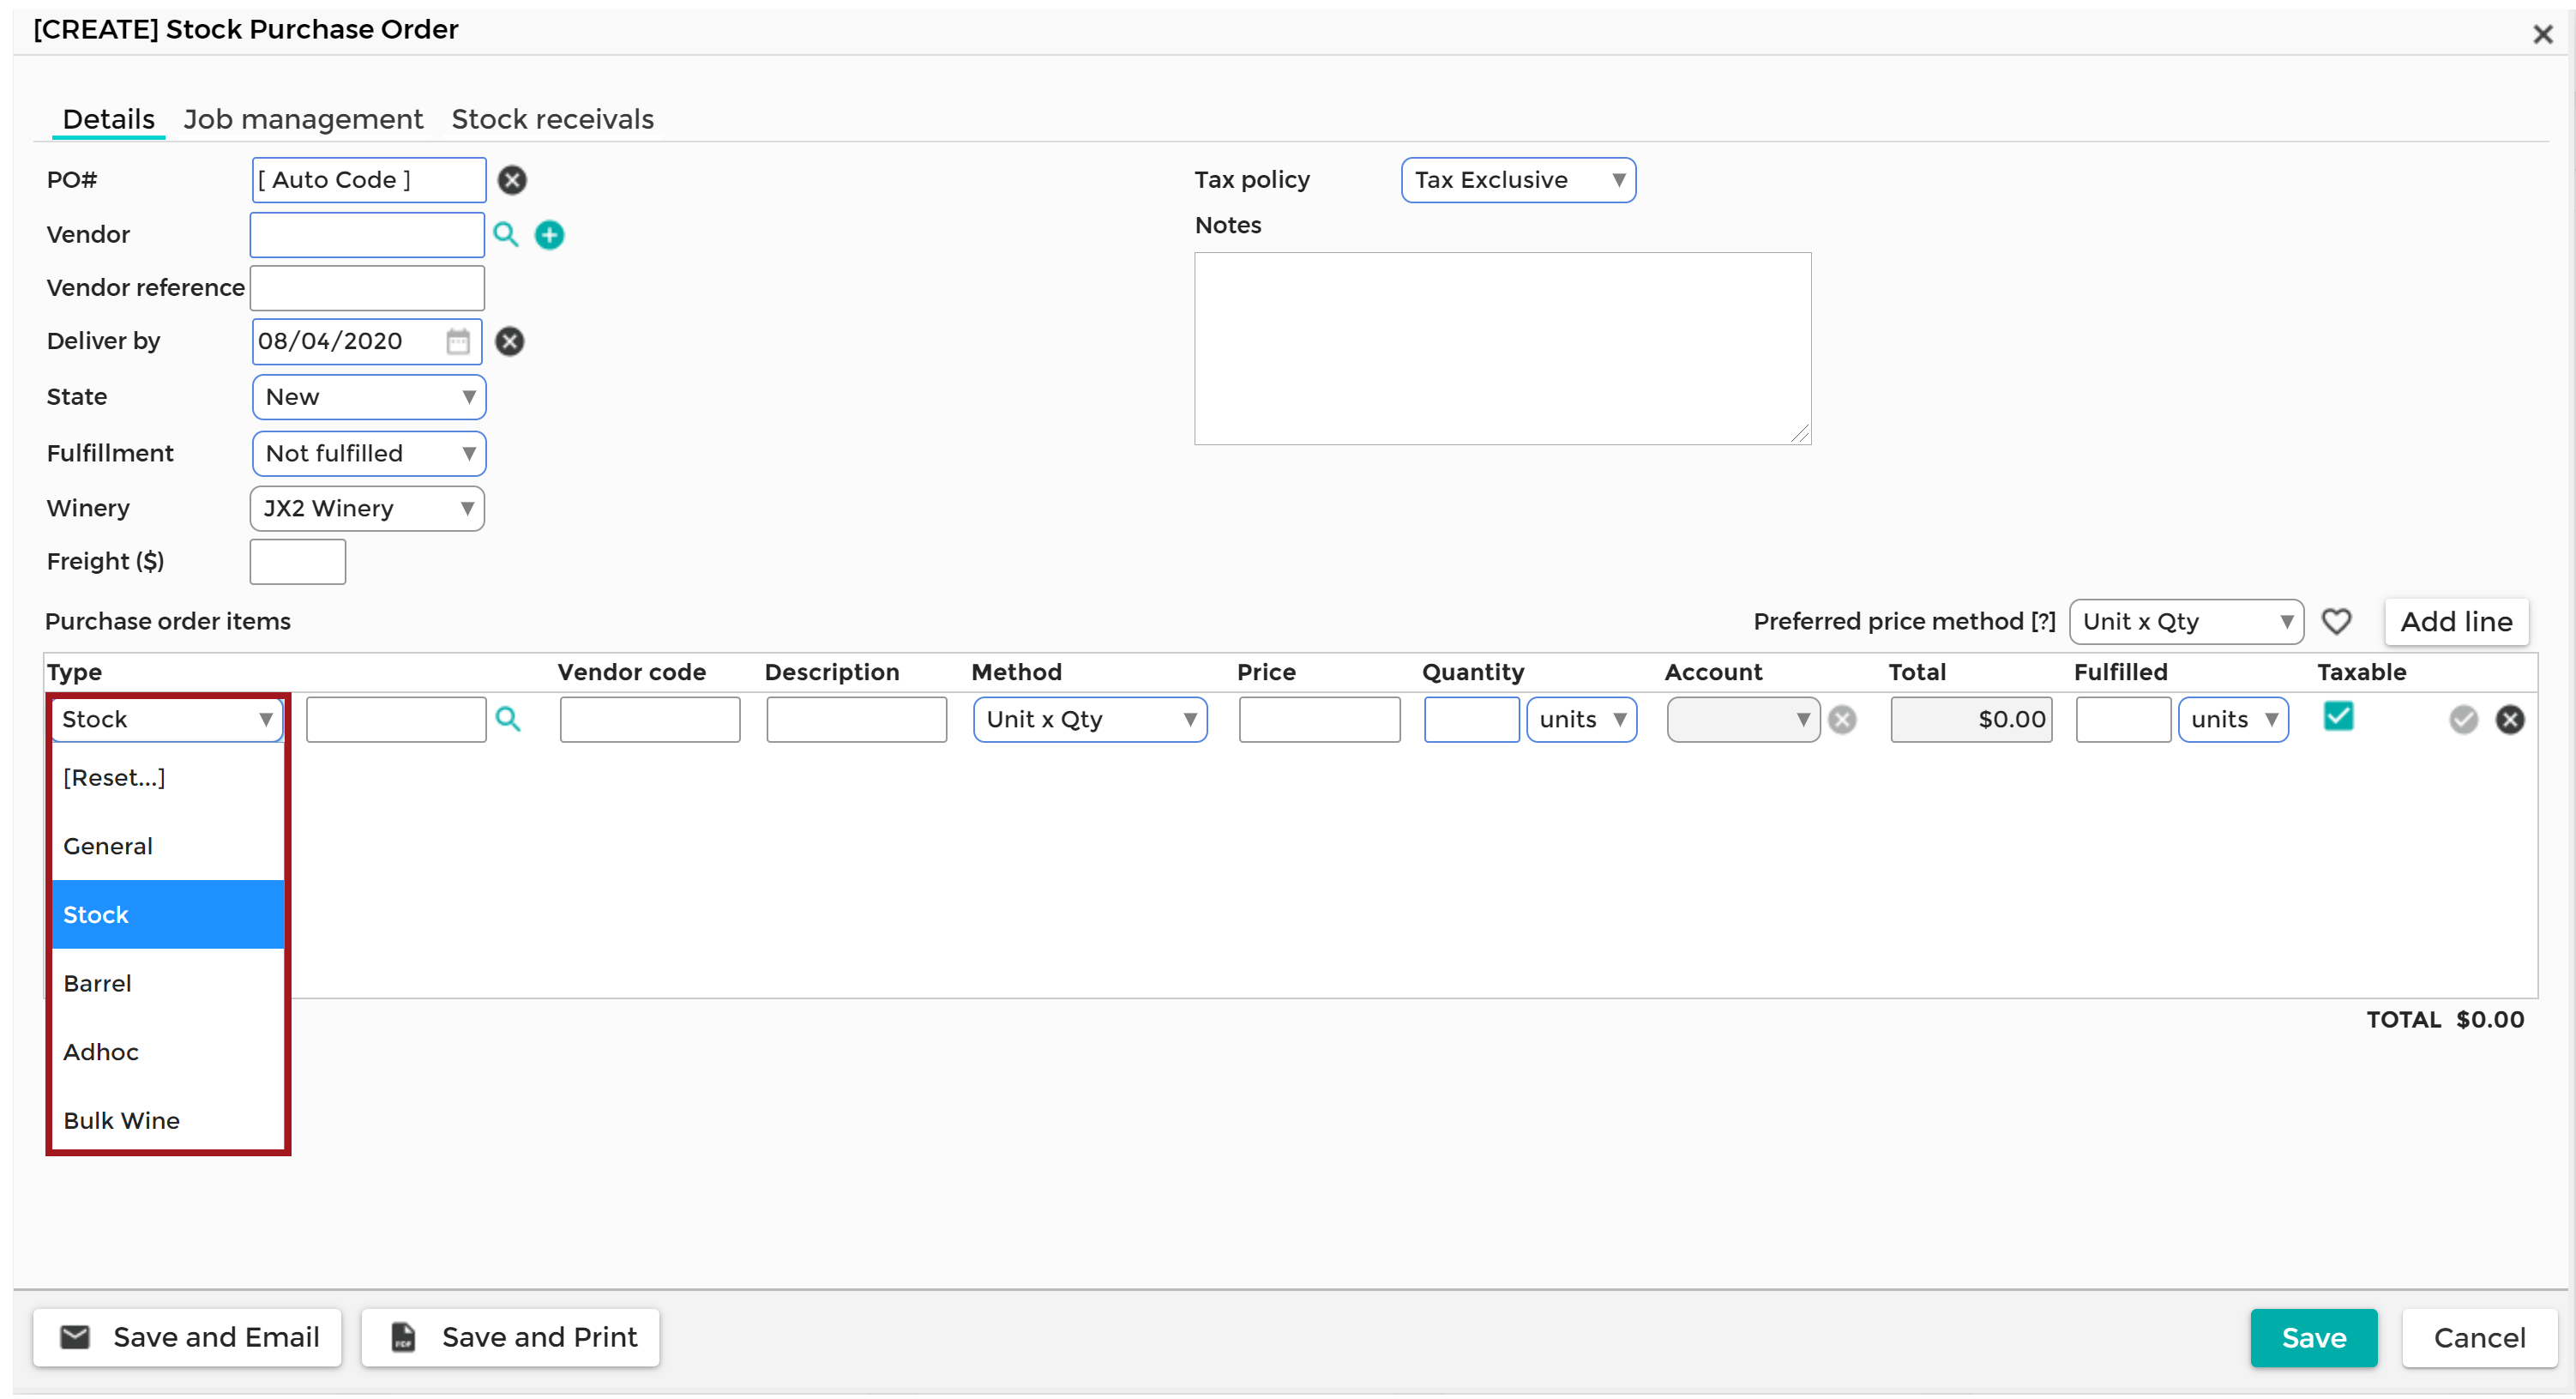Choose Barrel from Type list
The height and width of the screenshot is (1399, 2576).
click(168, 984)
